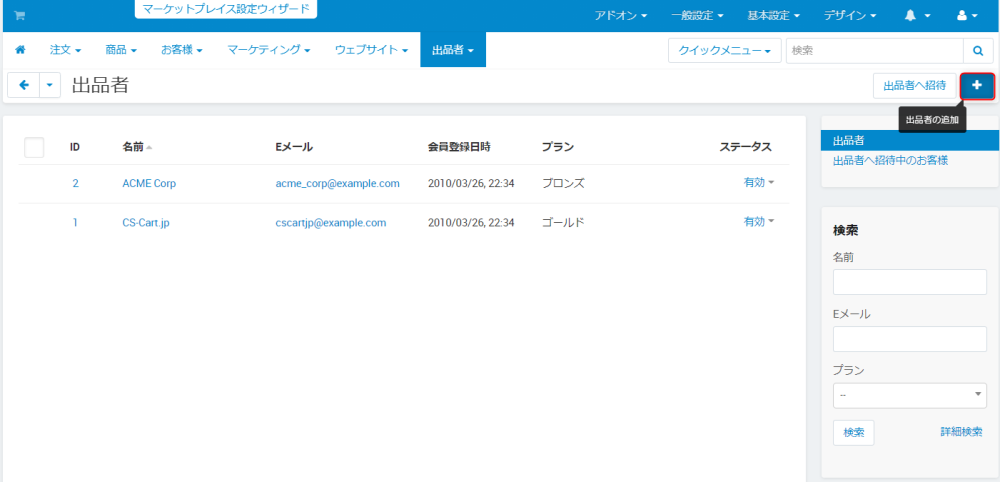Go to the home dashboard icon
The width and height of the screenshot is (1000, 482).
coord(20,50)
